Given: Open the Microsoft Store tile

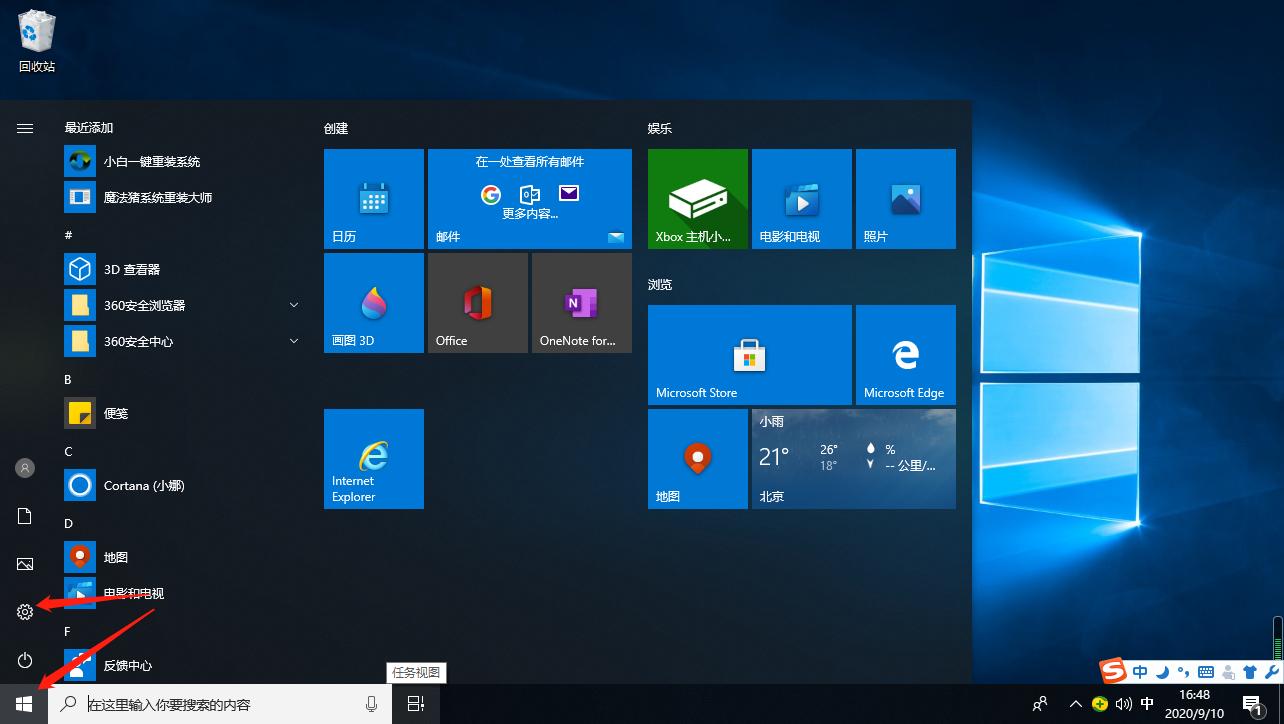Looking at the screenshot, I should coord(749,354).
